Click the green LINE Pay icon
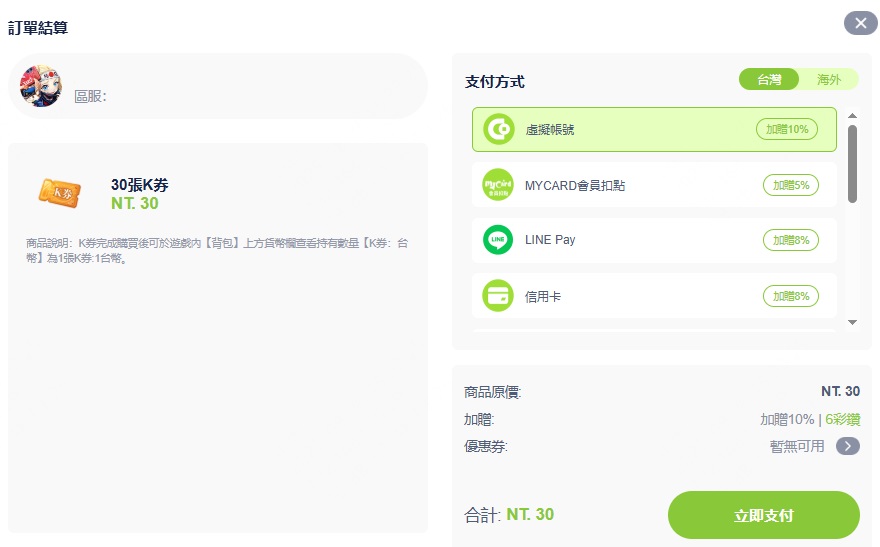880x547 pixels. (x=498, y=240)
